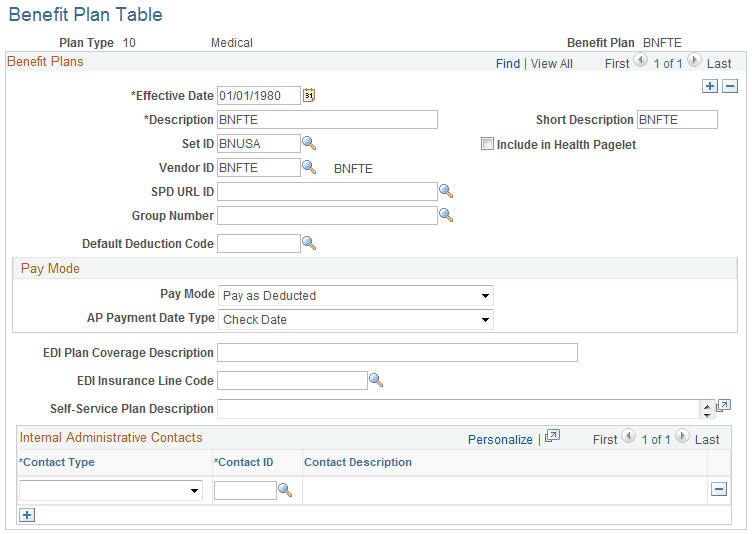Screen dimensions: 752x534
Task: Click EDI Plan Coverage Description field
Action: coord(398,353)
